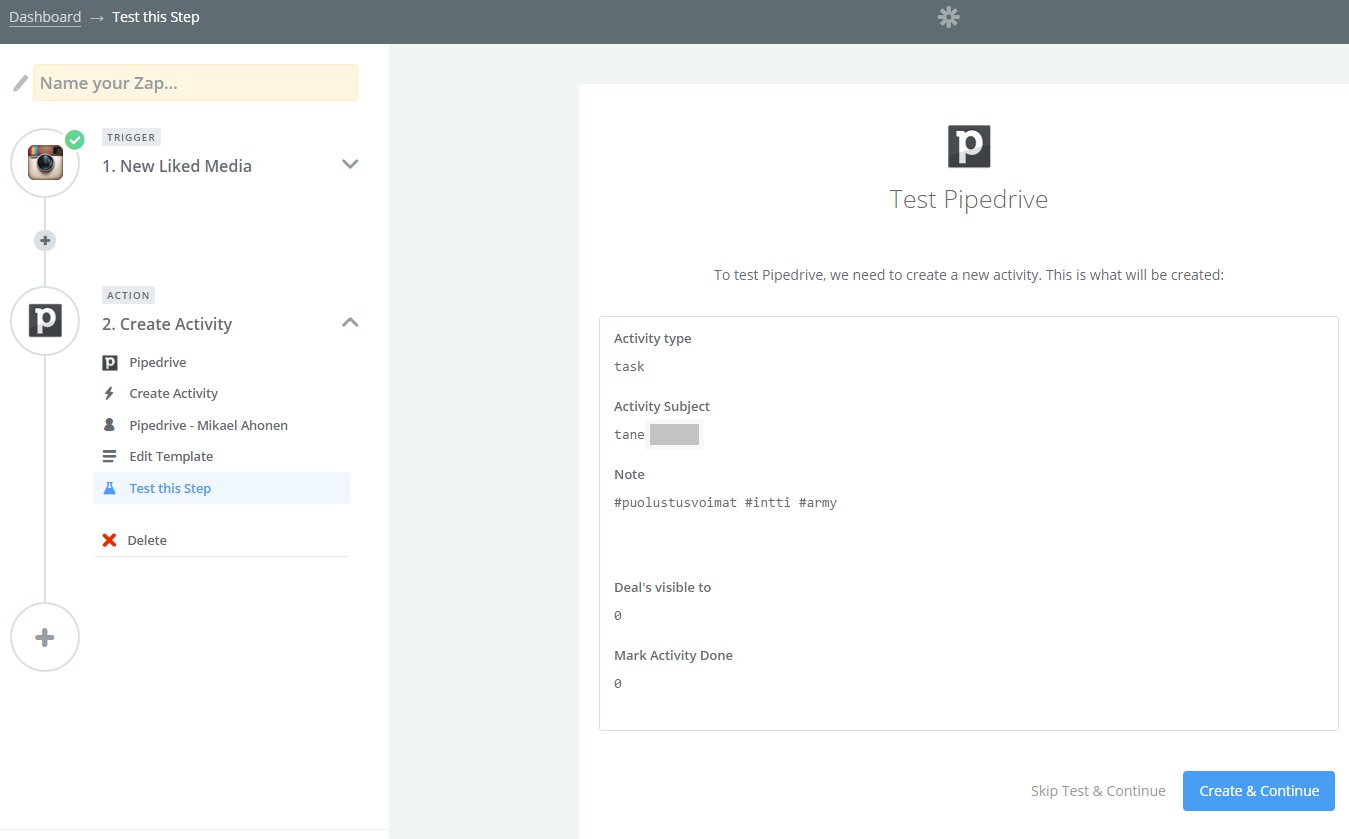Collapse the Create Activity step

pos(350,322)
